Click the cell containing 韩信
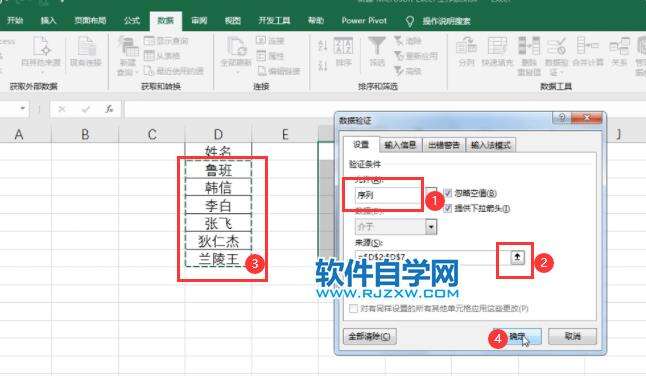Screen dimensions: 646x376 pyautogui.click(x=218, y=188)
